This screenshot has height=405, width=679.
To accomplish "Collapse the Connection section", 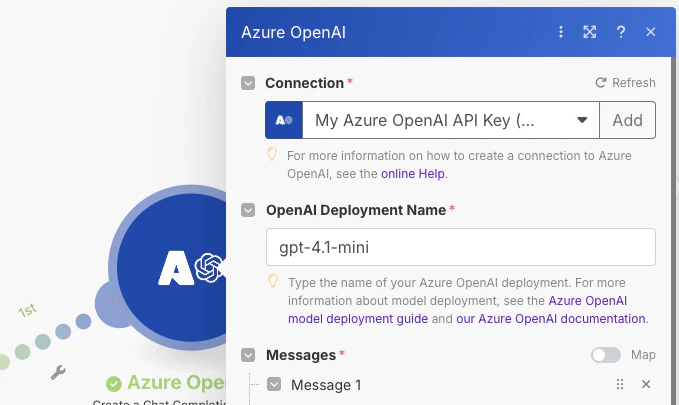I will tap(248, 83).
